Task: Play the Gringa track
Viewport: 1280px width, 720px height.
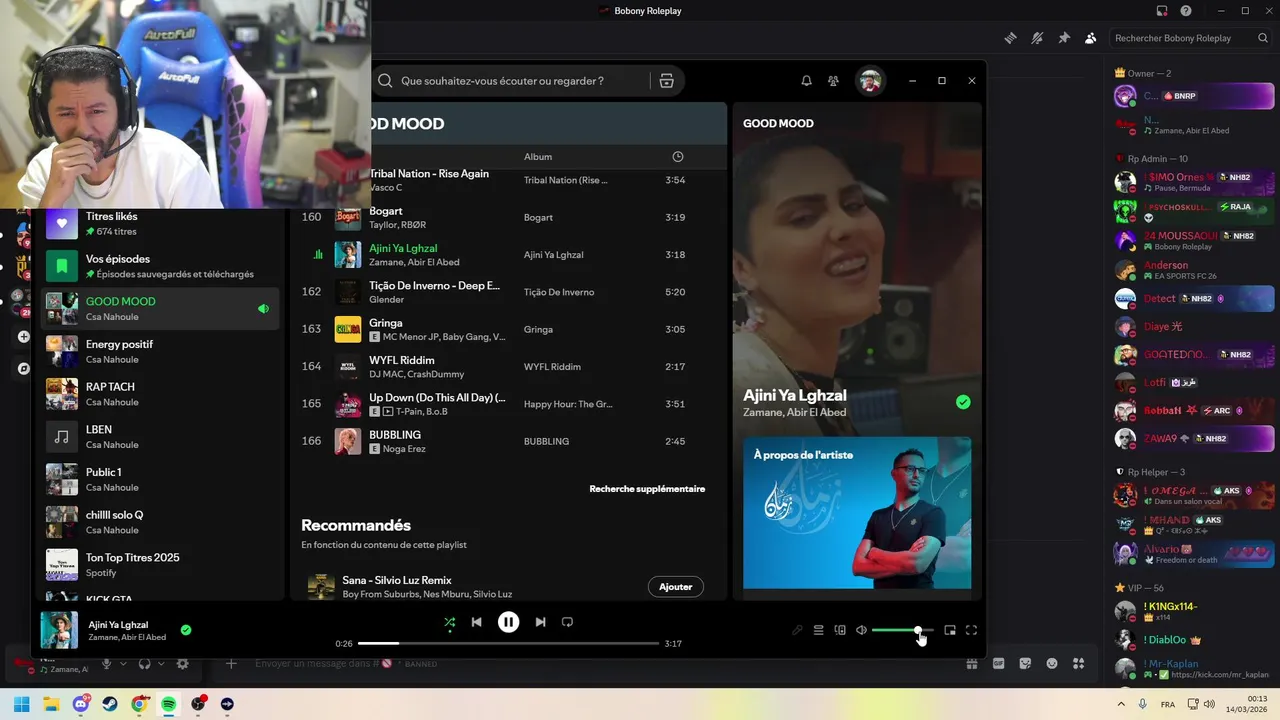Action: (x=510, y=329)
